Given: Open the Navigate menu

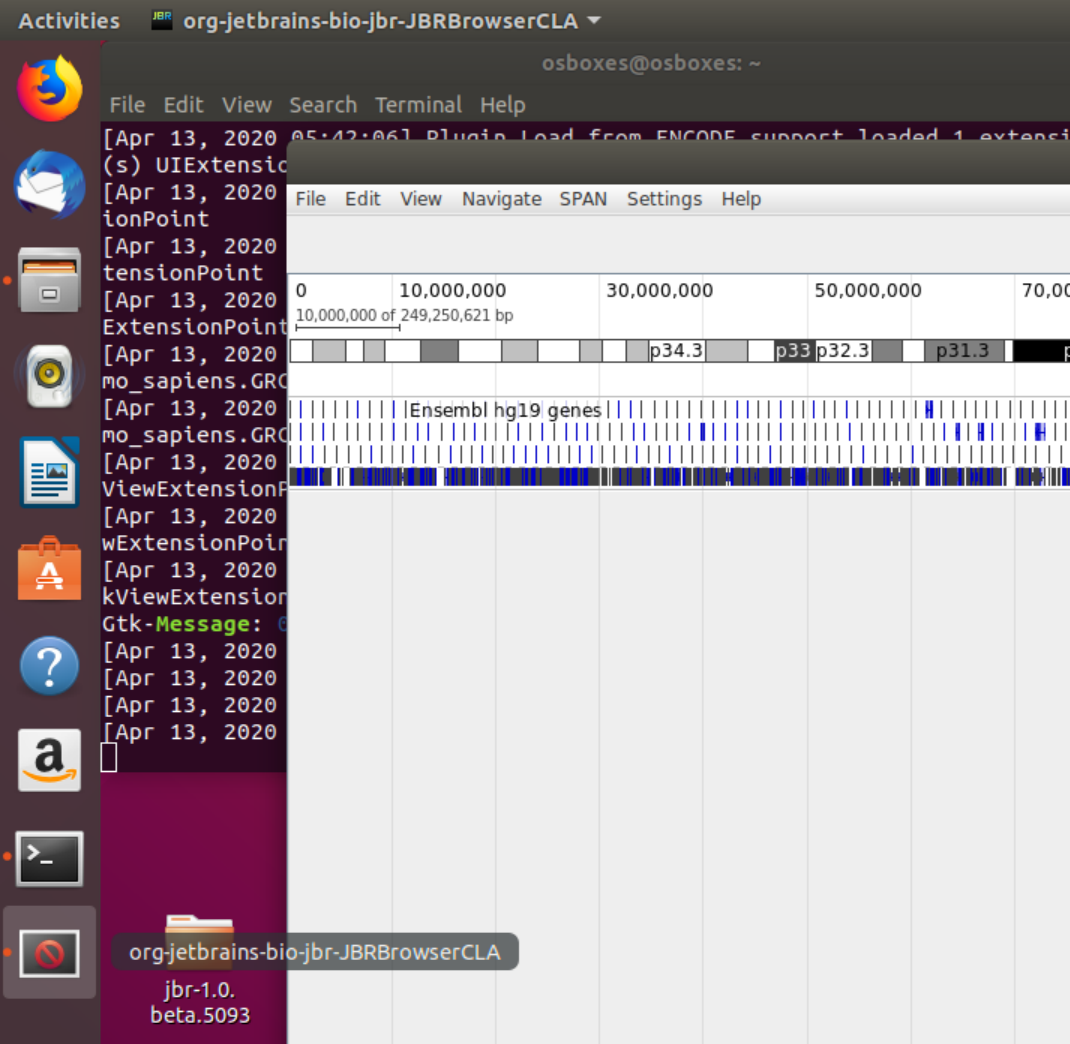Looking at the screenshot, I should coord(501,199).
